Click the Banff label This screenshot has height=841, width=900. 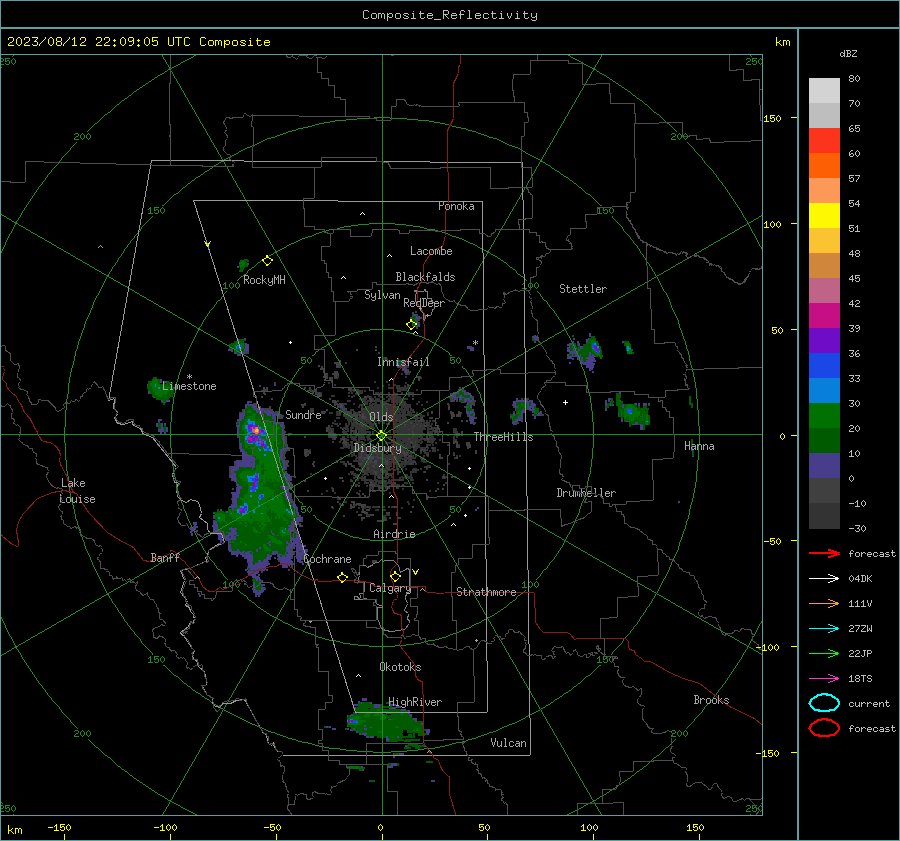[x=165, y=557]
